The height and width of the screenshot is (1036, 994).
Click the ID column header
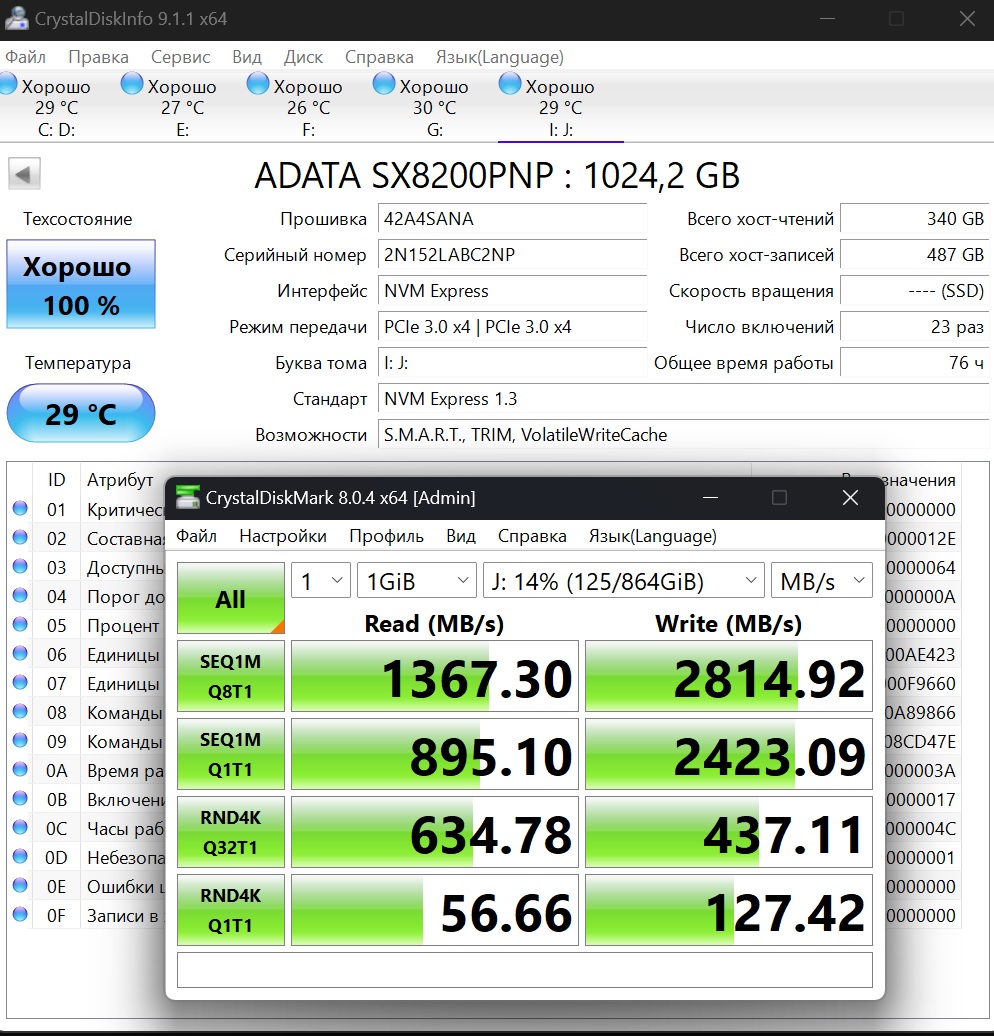(57, 480)
